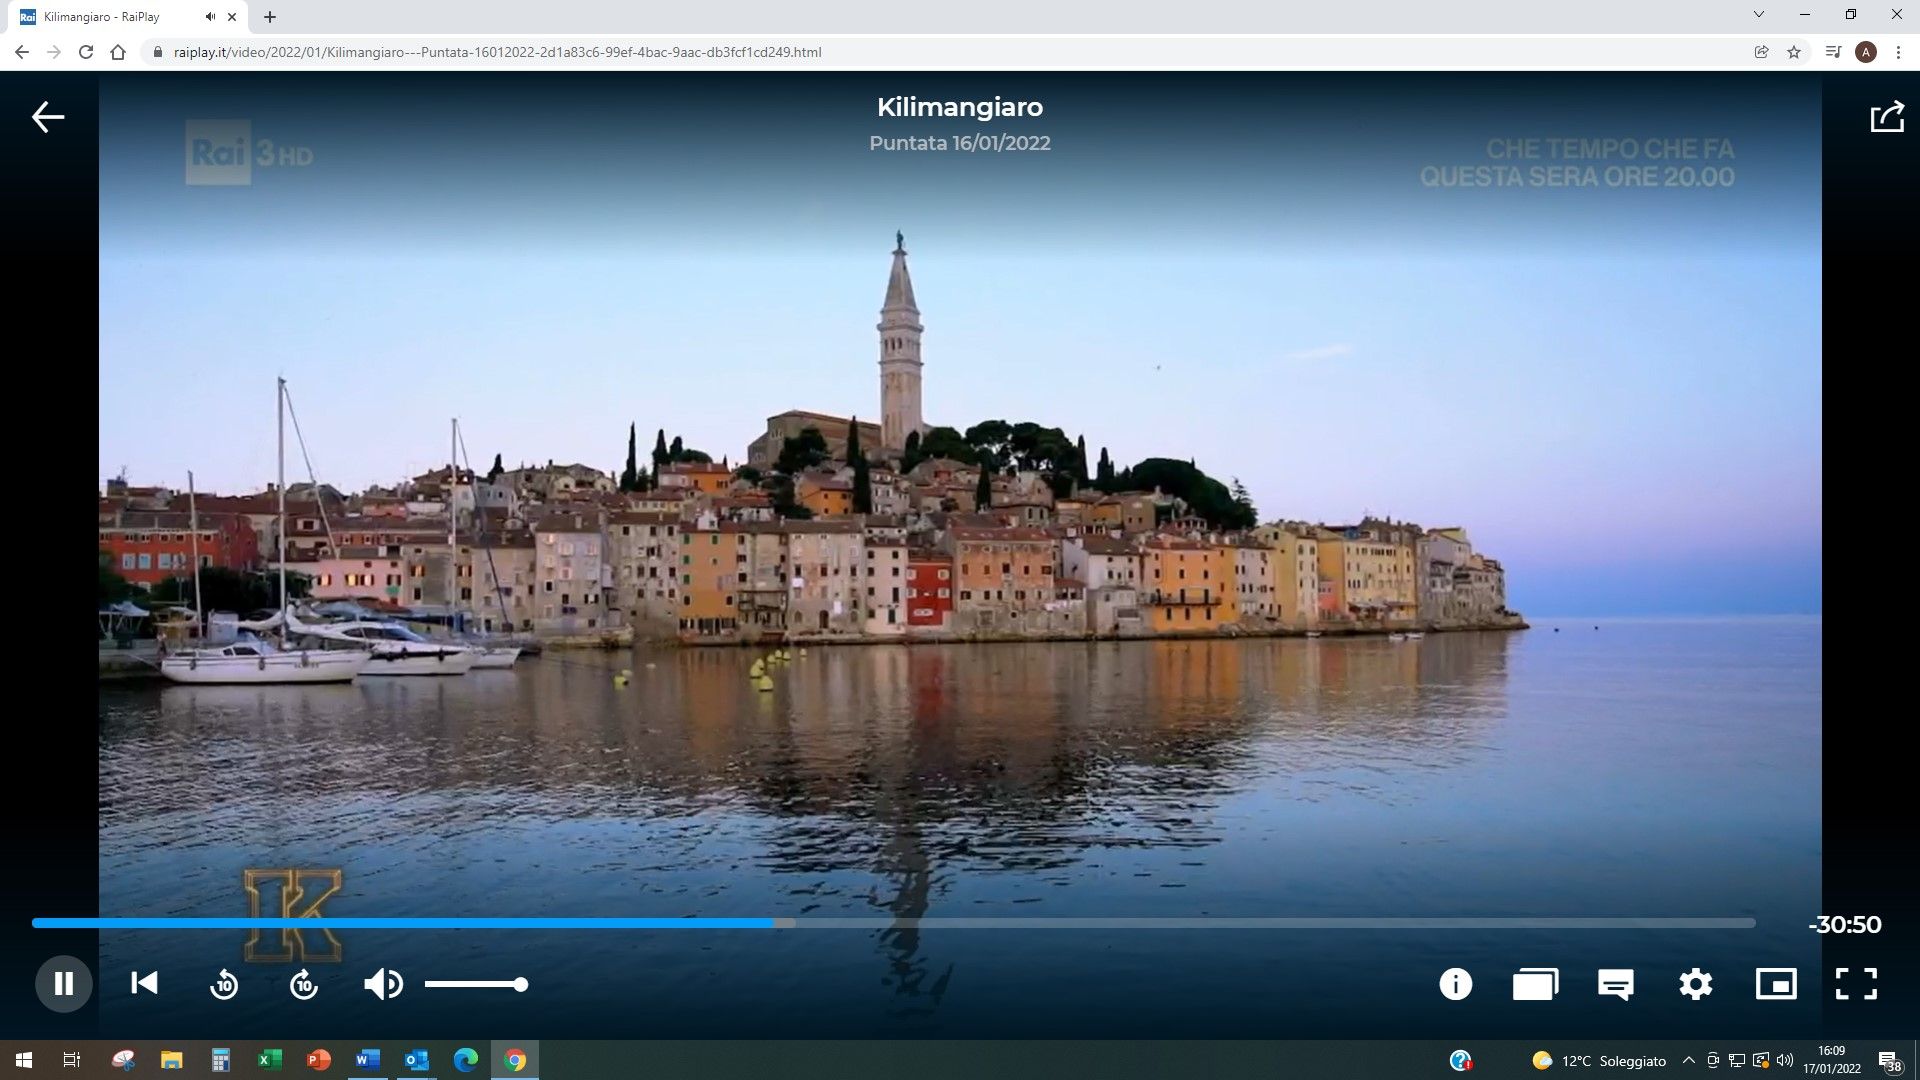Restart video with skip-to-start icon

pos(144,984)
